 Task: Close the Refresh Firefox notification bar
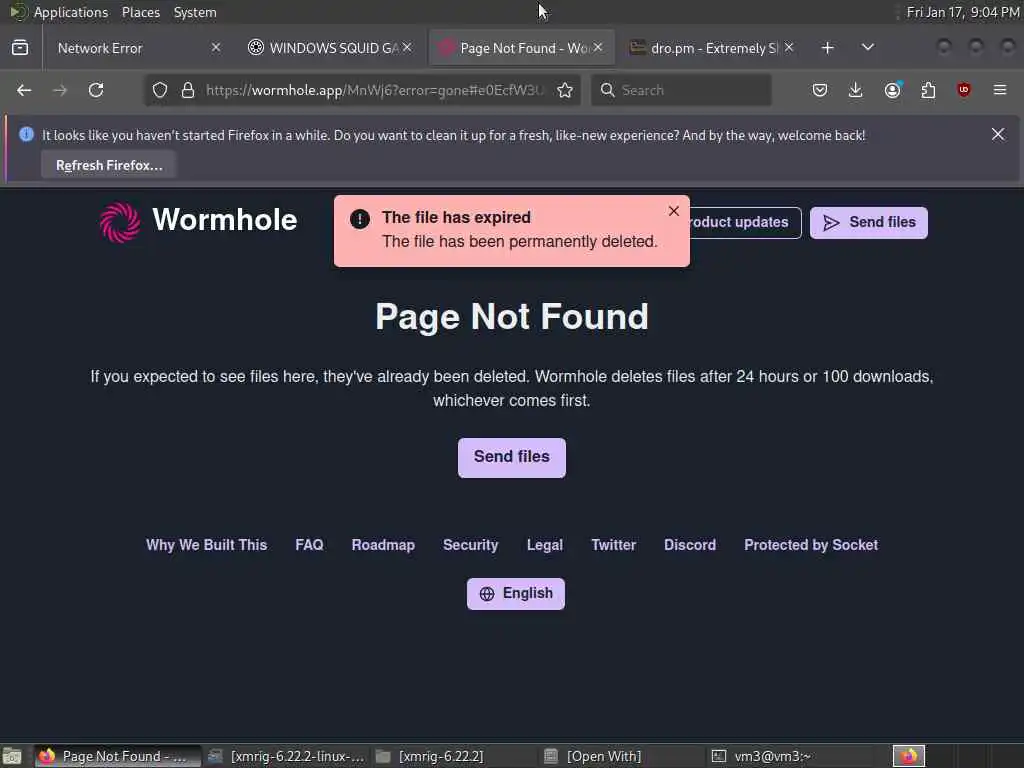pos(998,135)
